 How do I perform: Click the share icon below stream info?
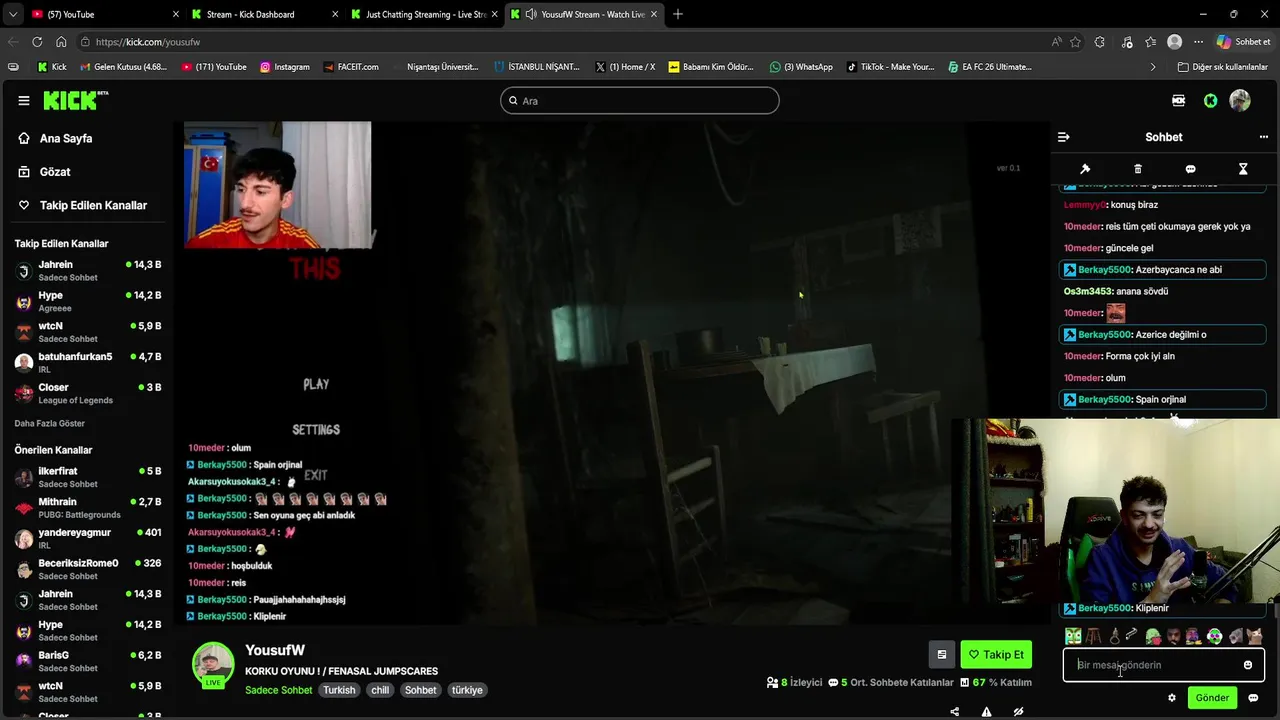954,712
